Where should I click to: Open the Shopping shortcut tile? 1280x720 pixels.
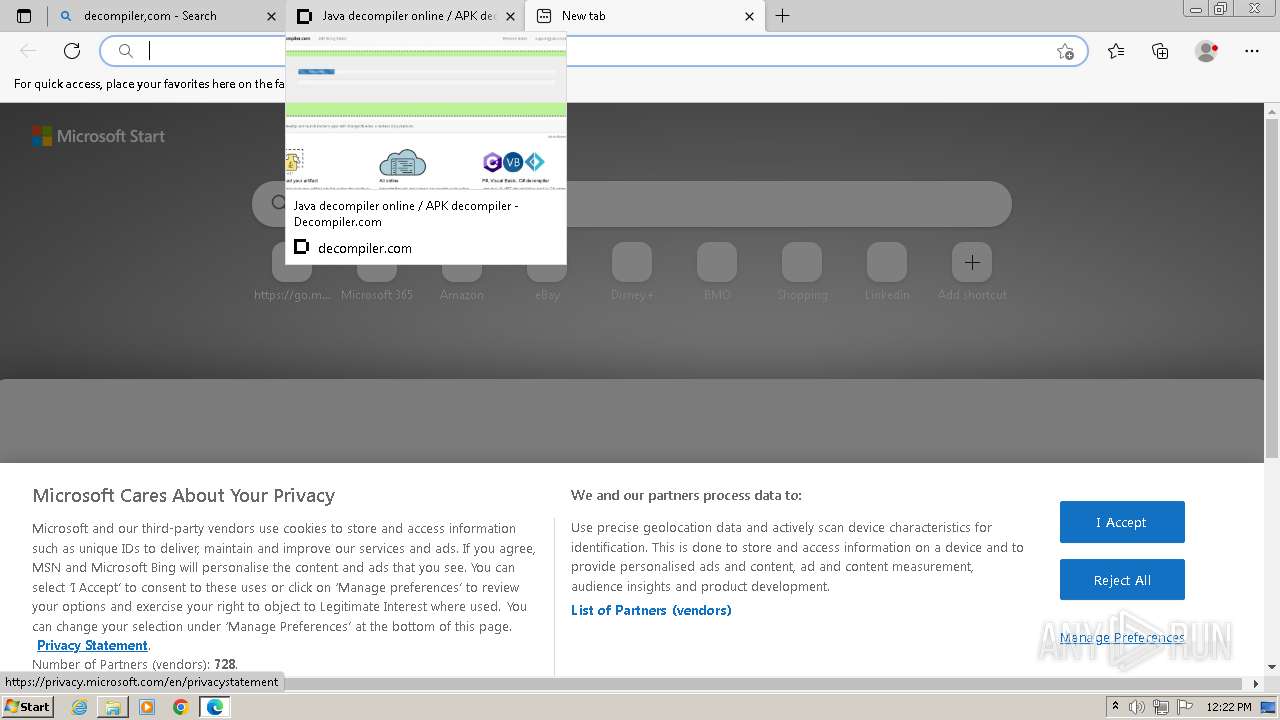tap(802, 272)
